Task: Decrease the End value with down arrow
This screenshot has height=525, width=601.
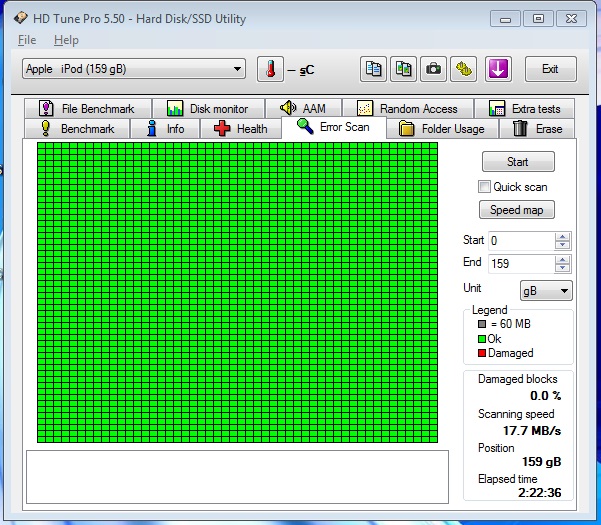Action: pyautogui.click(x=563, y=268)
